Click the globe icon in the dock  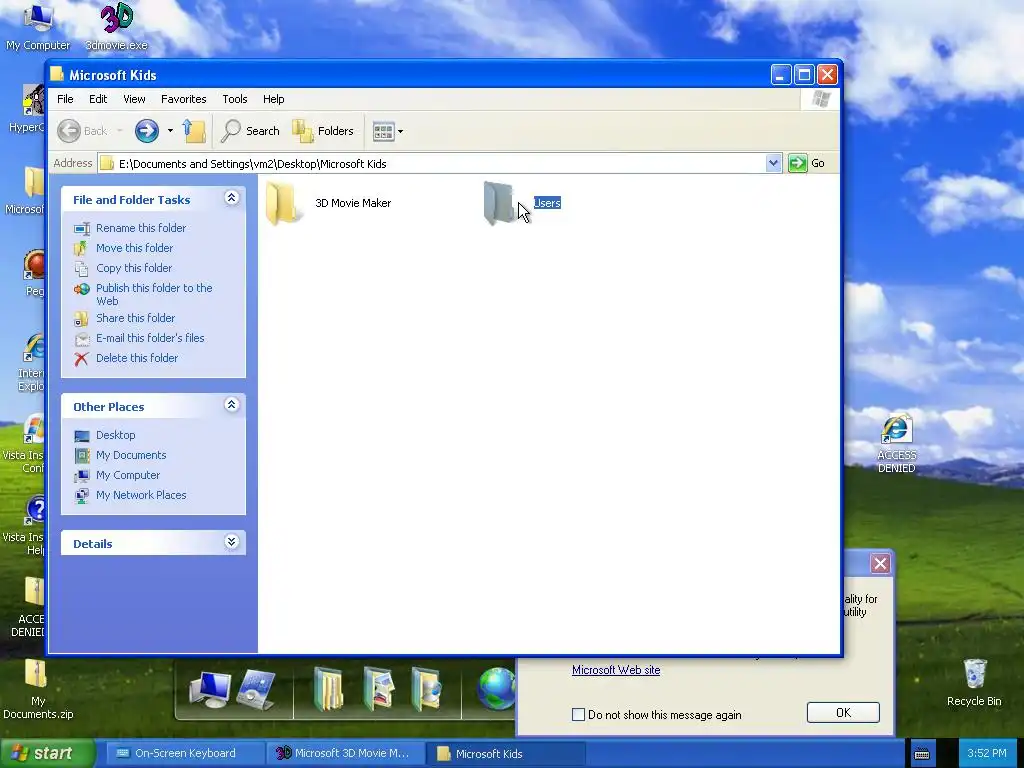click(x=496, y=688)
